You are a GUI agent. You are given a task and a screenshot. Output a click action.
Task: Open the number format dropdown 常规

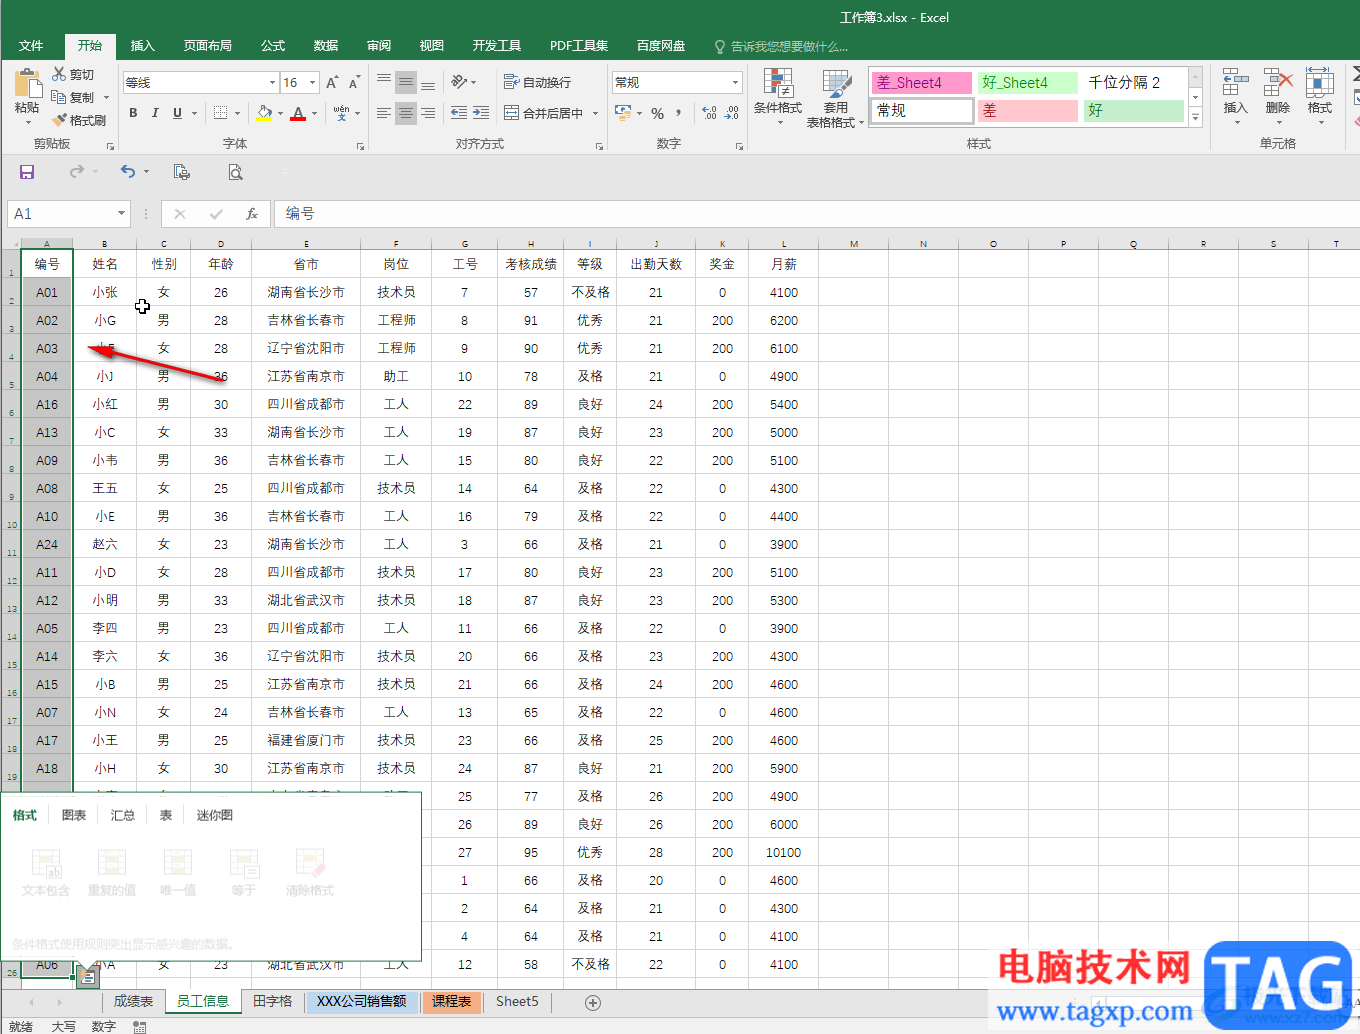(736, 82)
